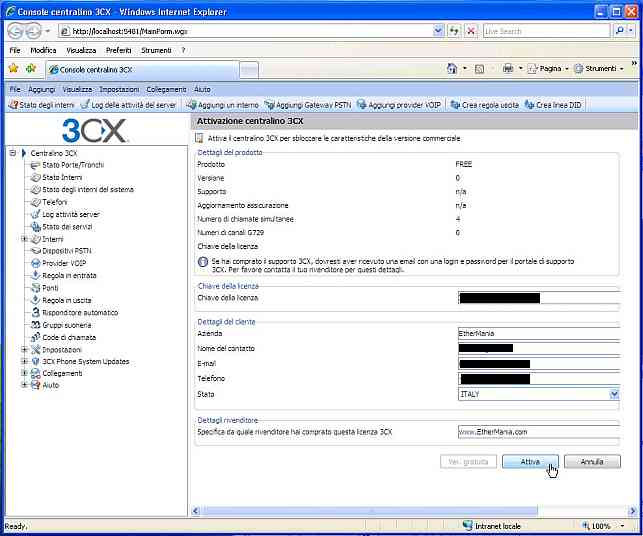
Task: Expand the Impostazioni tree node
Action: pyautogui.click(x=24, y=349)
